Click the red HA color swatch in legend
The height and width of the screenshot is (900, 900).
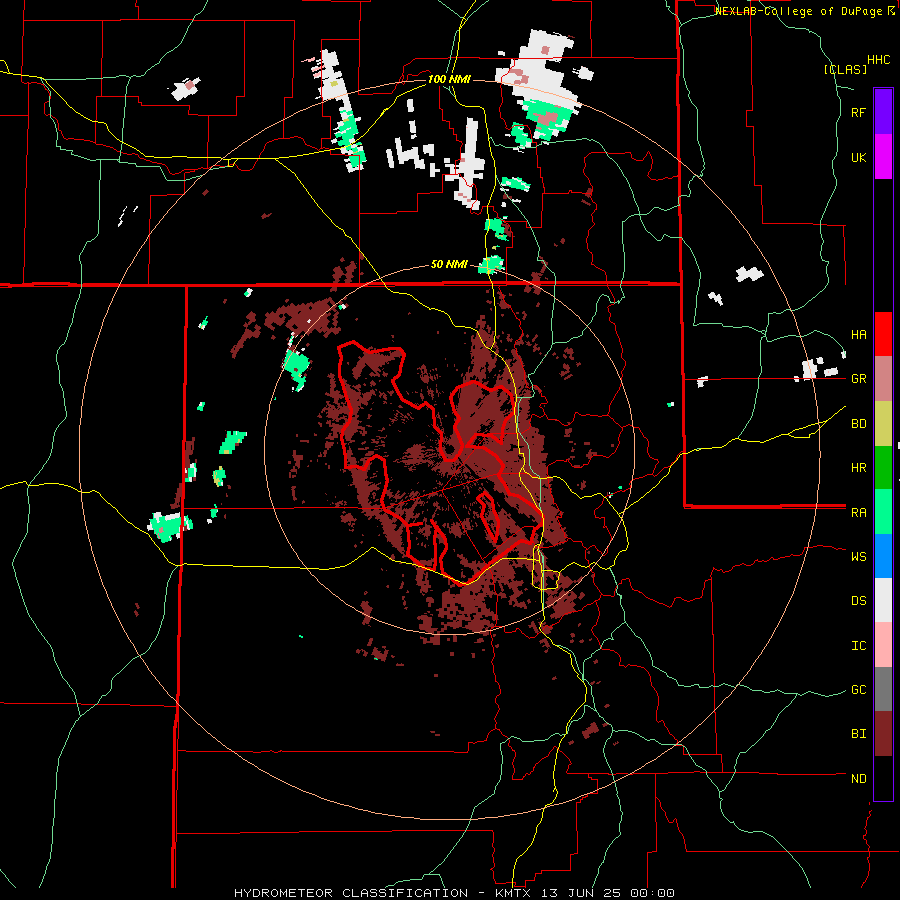coord(883,334)
